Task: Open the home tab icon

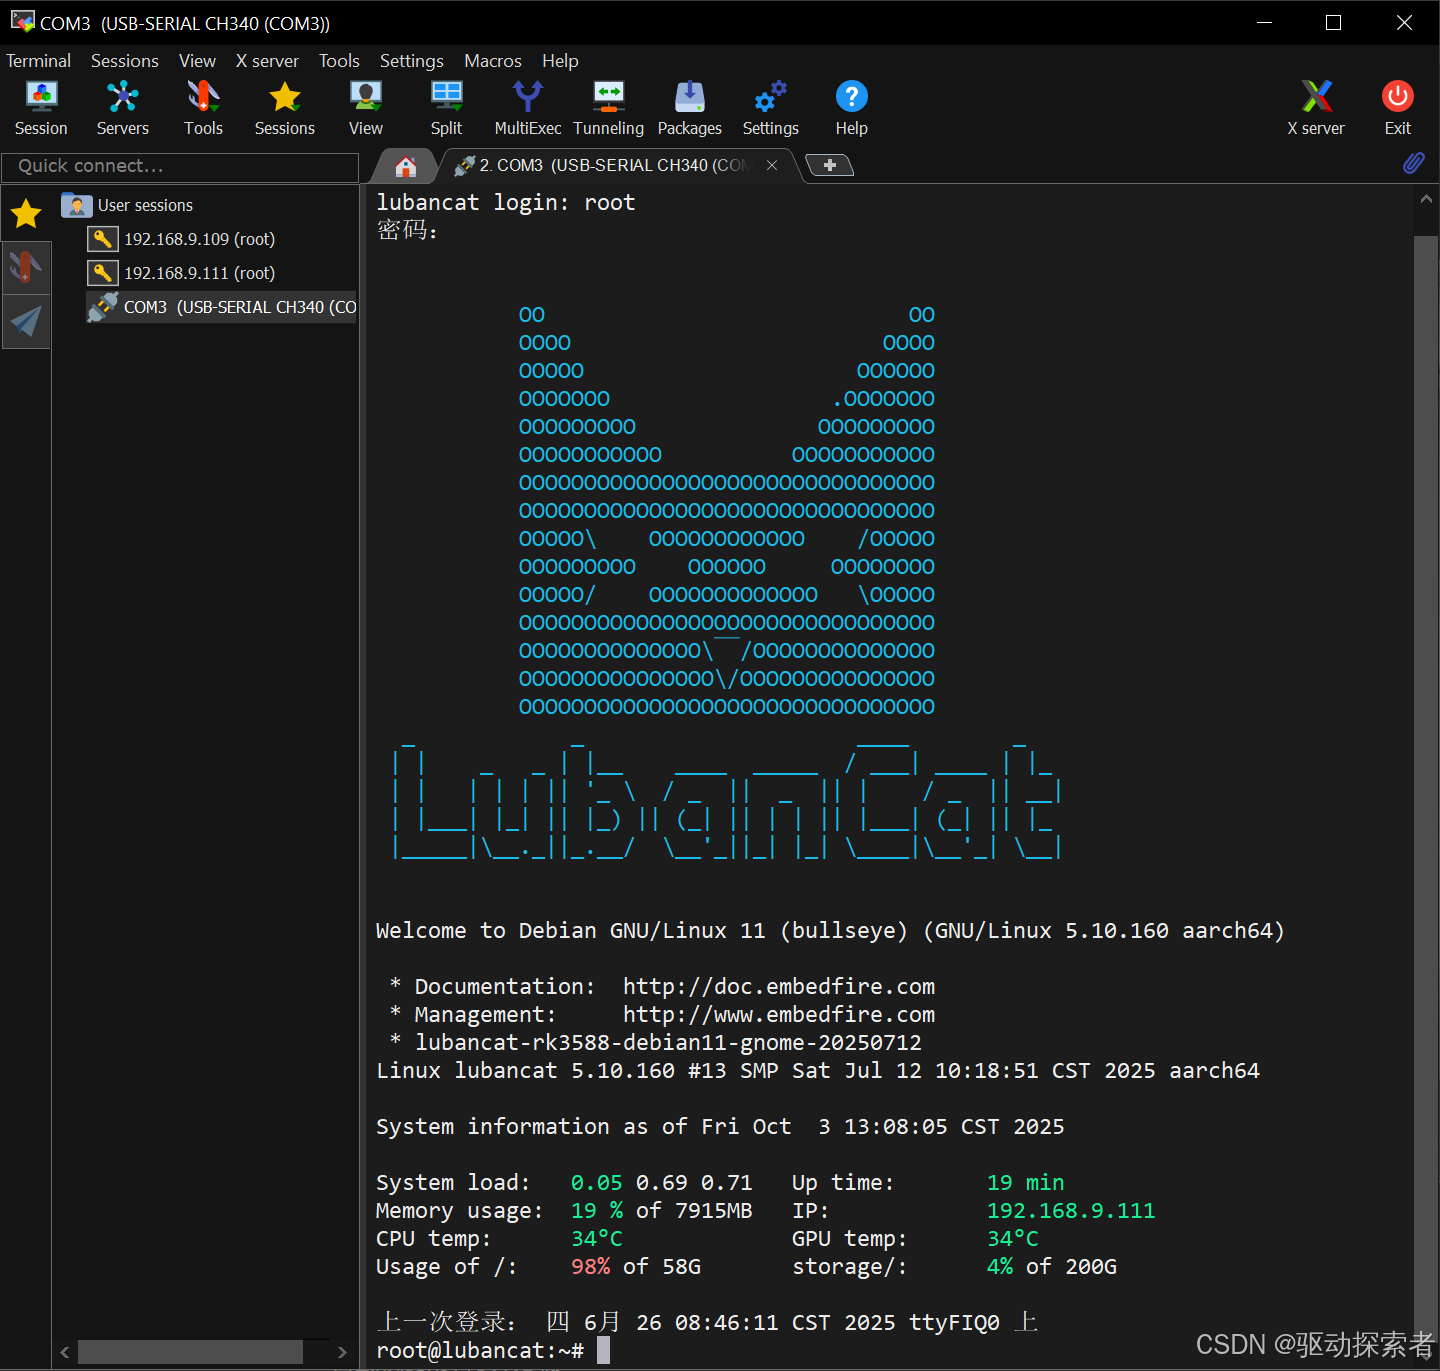Action: (405, 166)
